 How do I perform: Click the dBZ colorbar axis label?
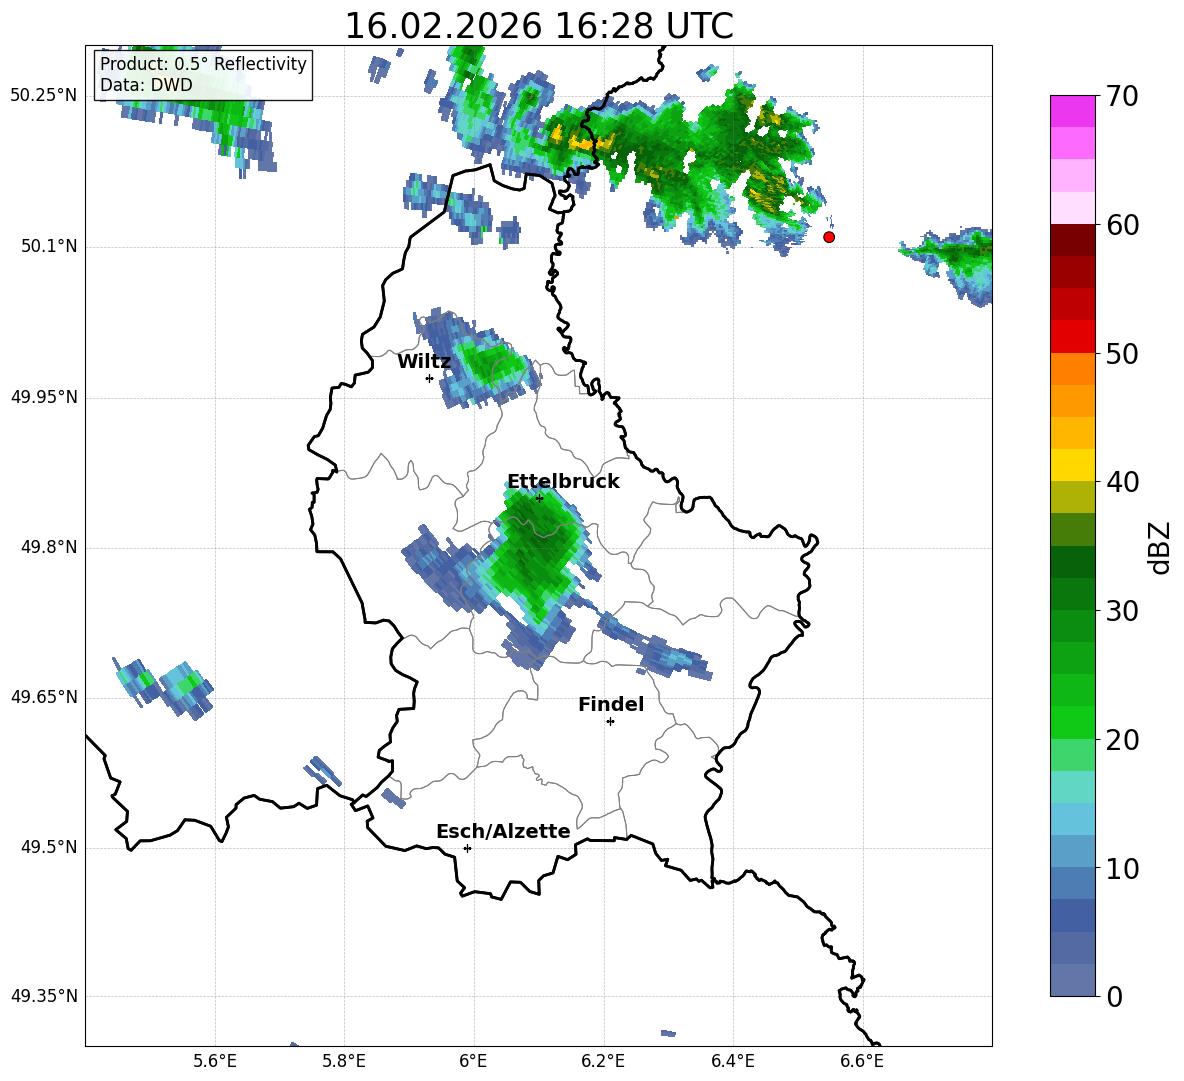[1161, 547]
